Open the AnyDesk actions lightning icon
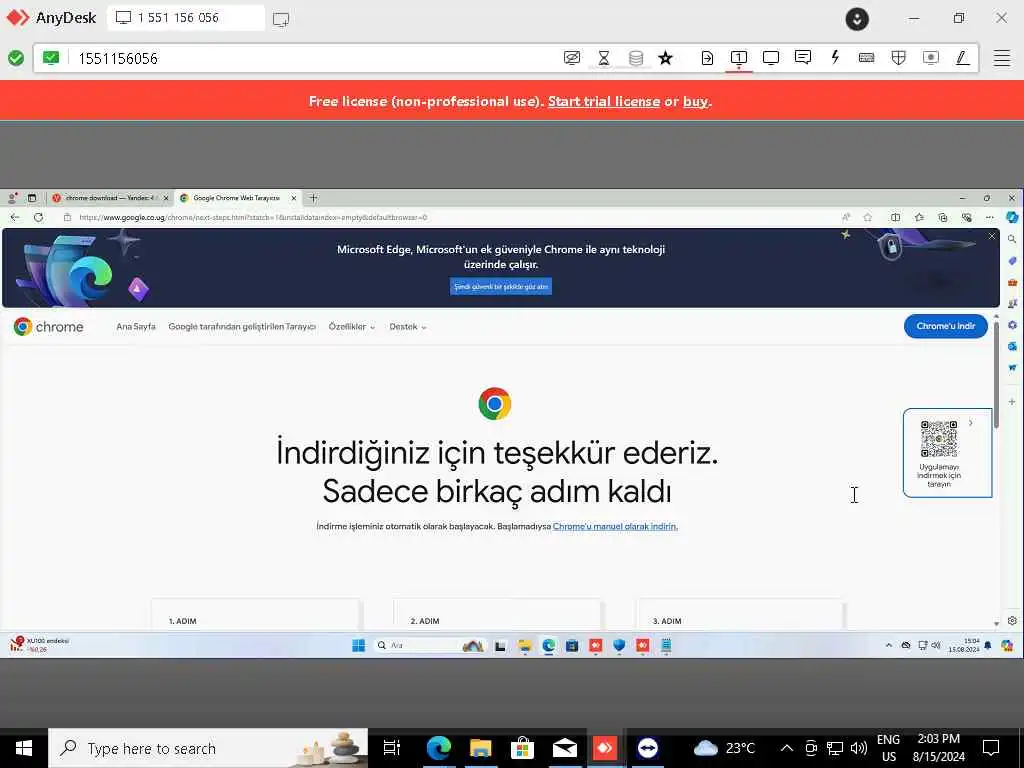 click(835, 57)
